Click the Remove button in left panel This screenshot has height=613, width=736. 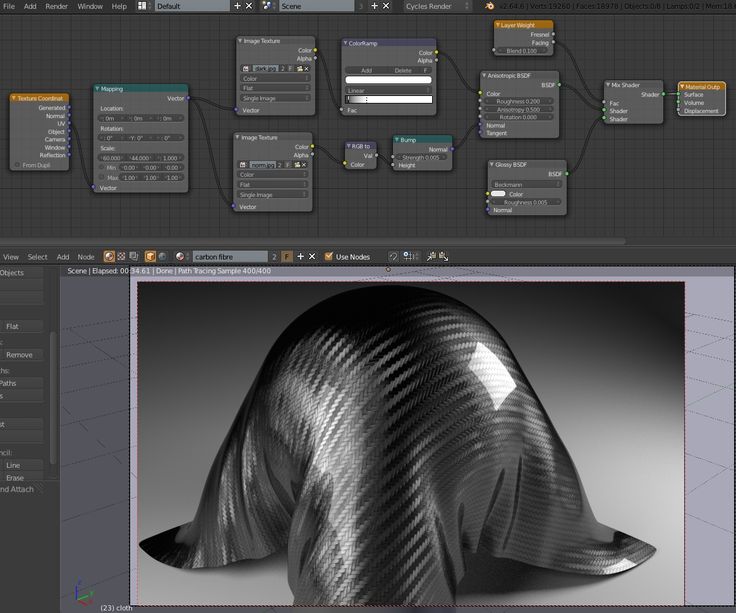[20, 355]
